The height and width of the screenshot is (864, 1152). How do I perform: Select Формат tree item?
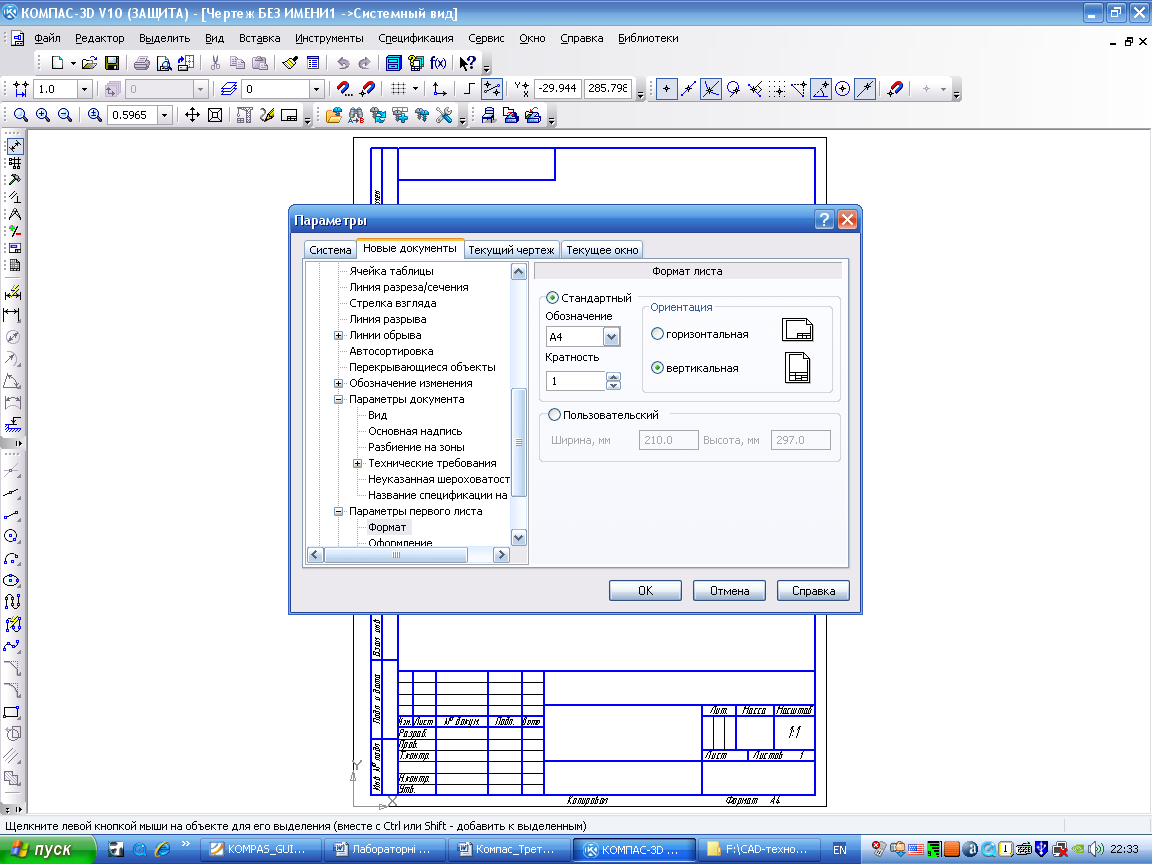pyautogui.click(x=387, y=527)
